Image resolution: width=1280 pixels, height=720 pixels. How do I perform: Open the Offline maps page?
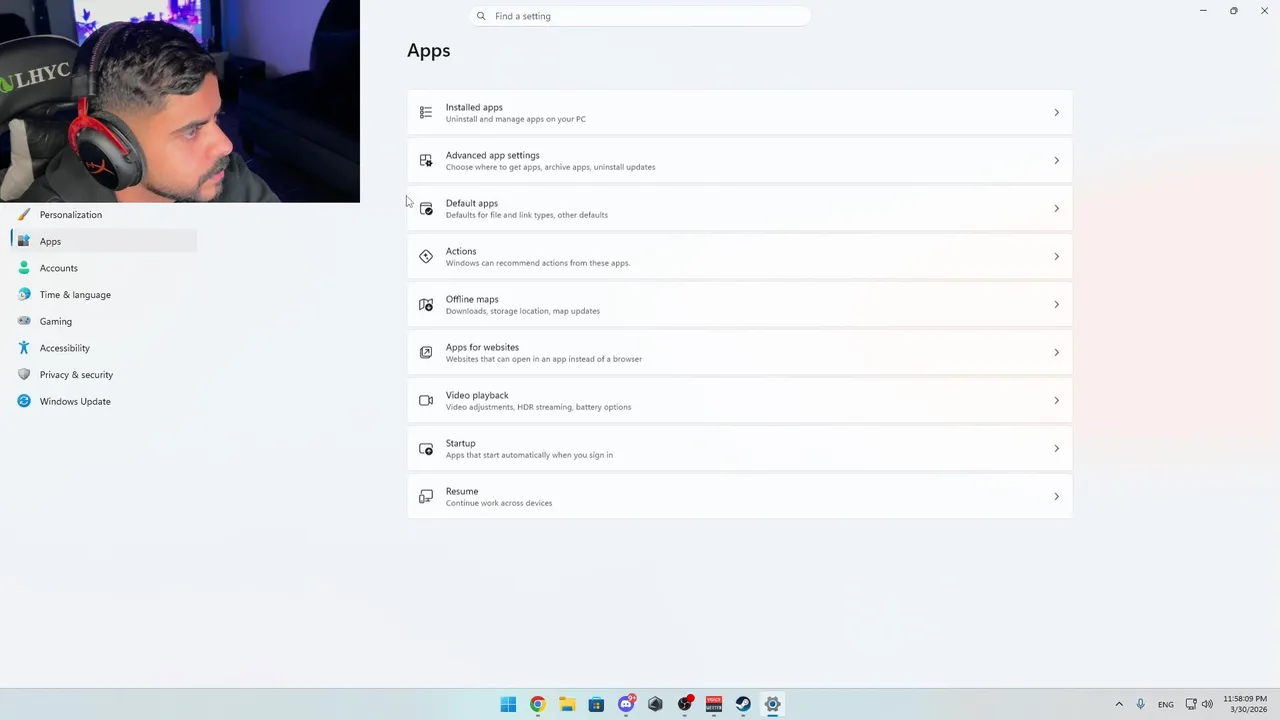tap(739, 304)
